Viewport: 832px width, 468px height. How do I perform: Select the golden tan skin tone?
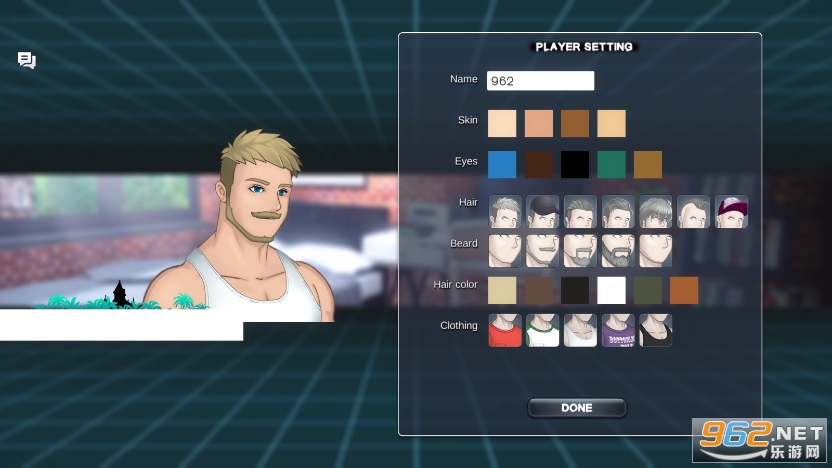(x=611, y=124)
